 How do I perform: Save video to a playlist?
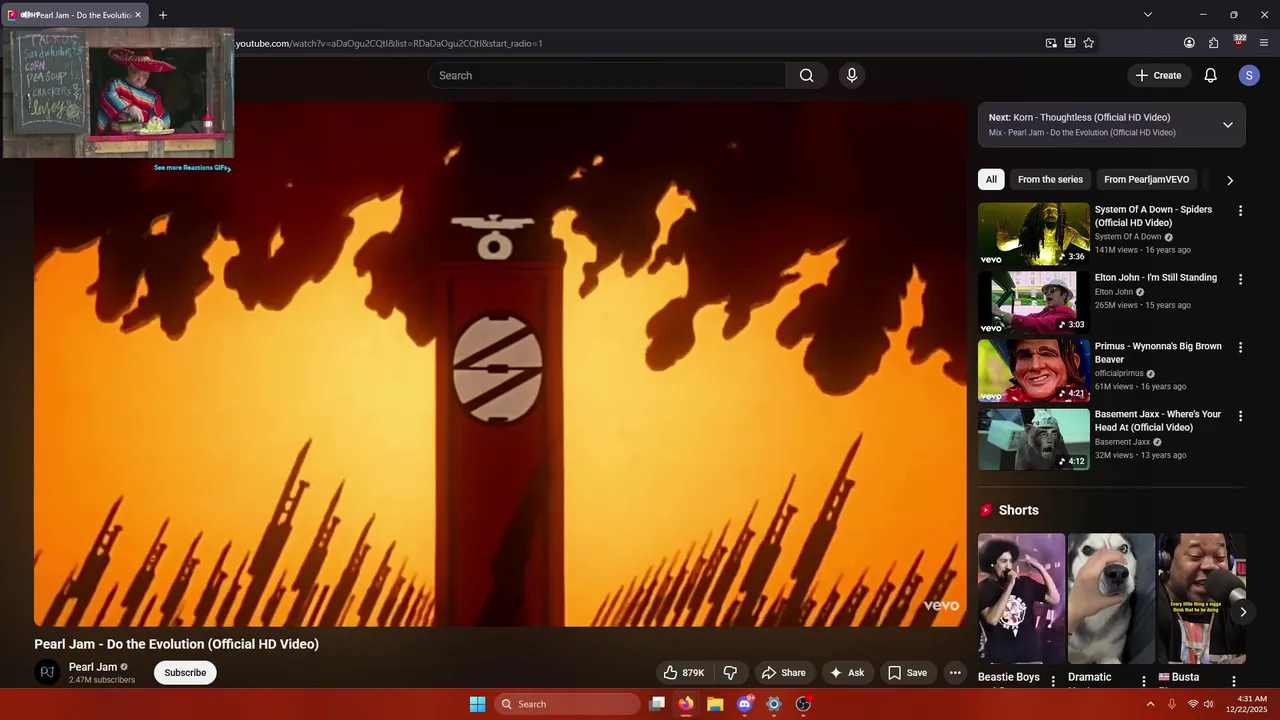pos(907,673)
